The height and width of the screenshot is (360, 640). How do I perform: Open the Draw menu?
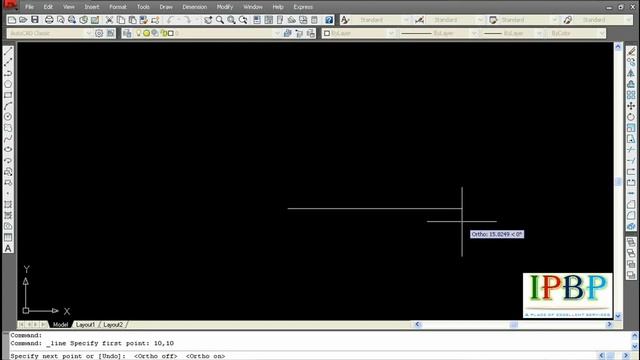click(166, 7)
